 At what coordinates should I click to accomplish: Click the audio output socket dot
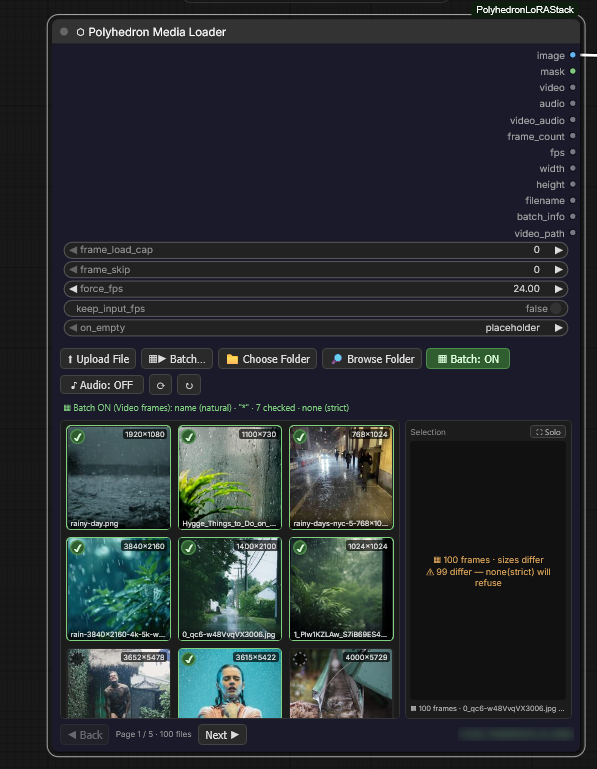(x=572, y=103)
